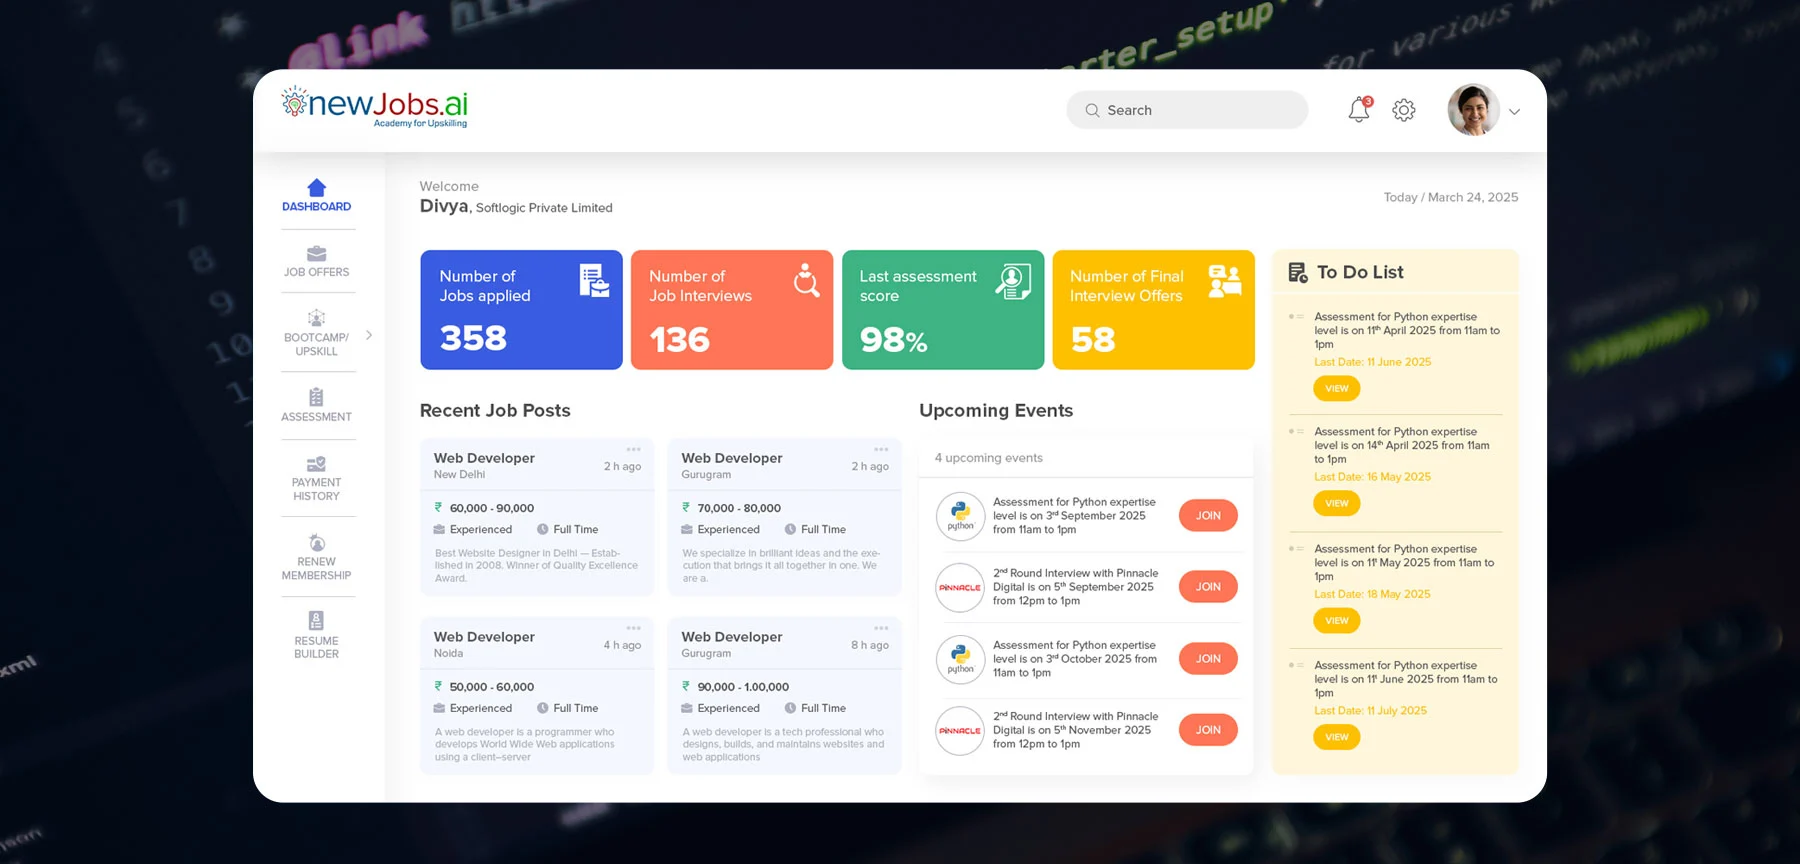
Task: Open options menu on New Delhi job post
Action: click(633, 449)
